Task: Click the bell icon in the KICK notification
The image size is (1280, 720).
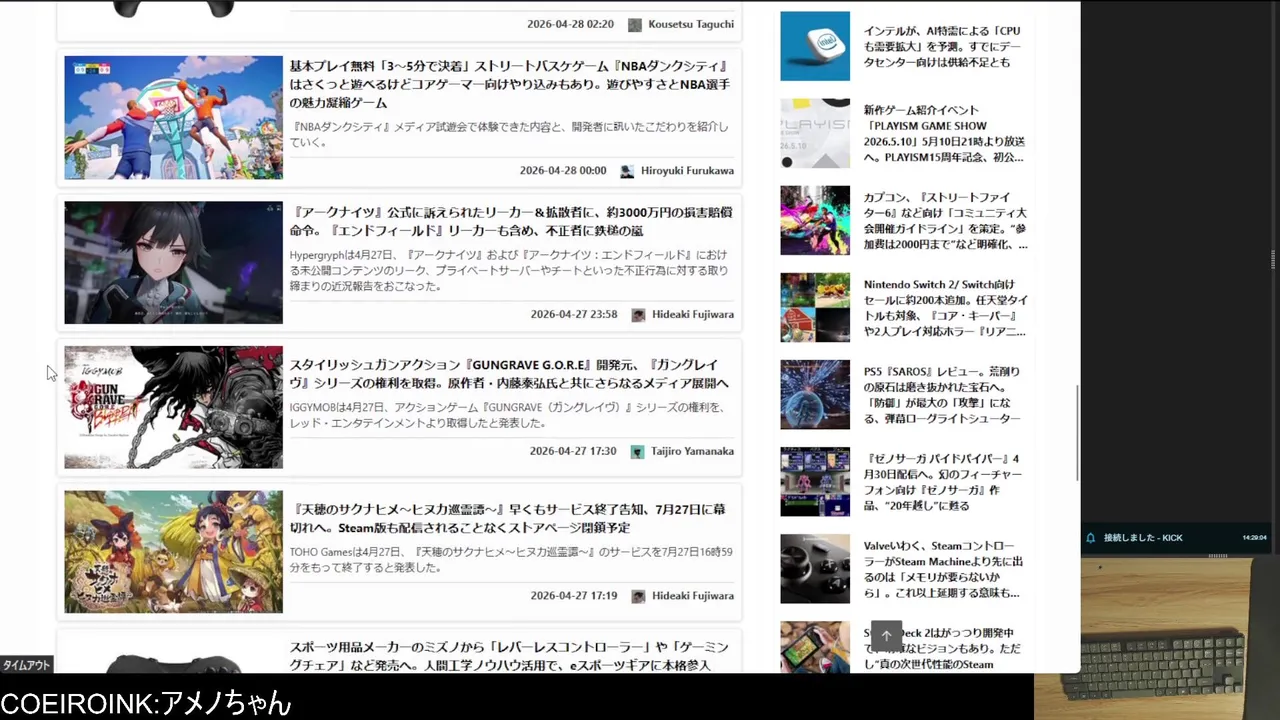Action: pyautogui.click(x=1090, y=538)
